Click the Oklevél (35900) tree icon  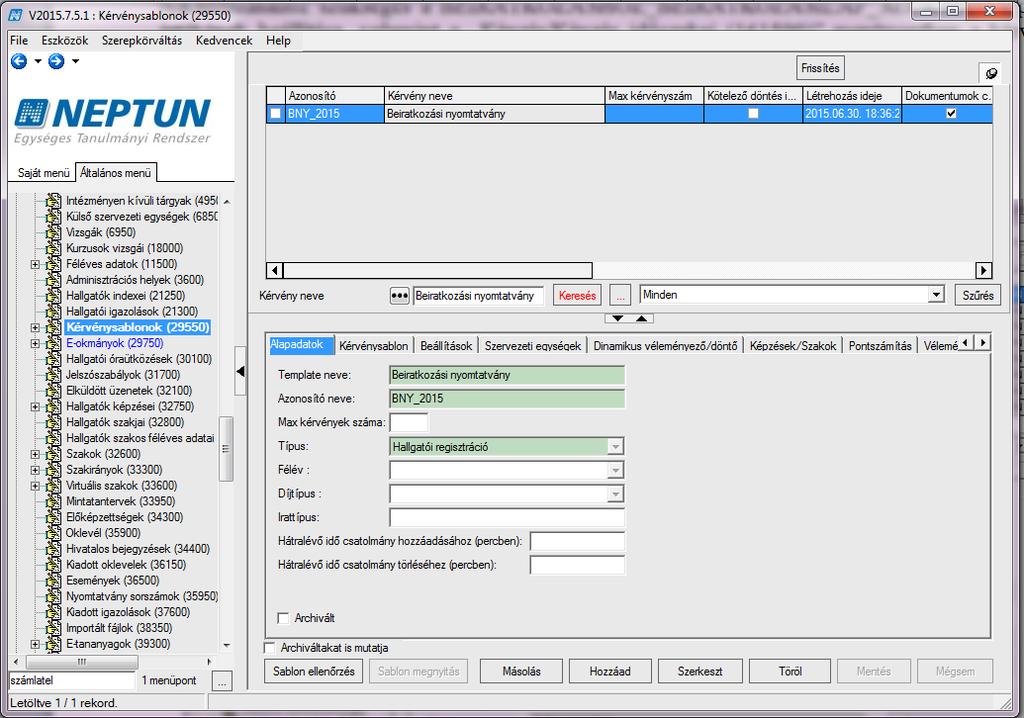coord(54,533)
